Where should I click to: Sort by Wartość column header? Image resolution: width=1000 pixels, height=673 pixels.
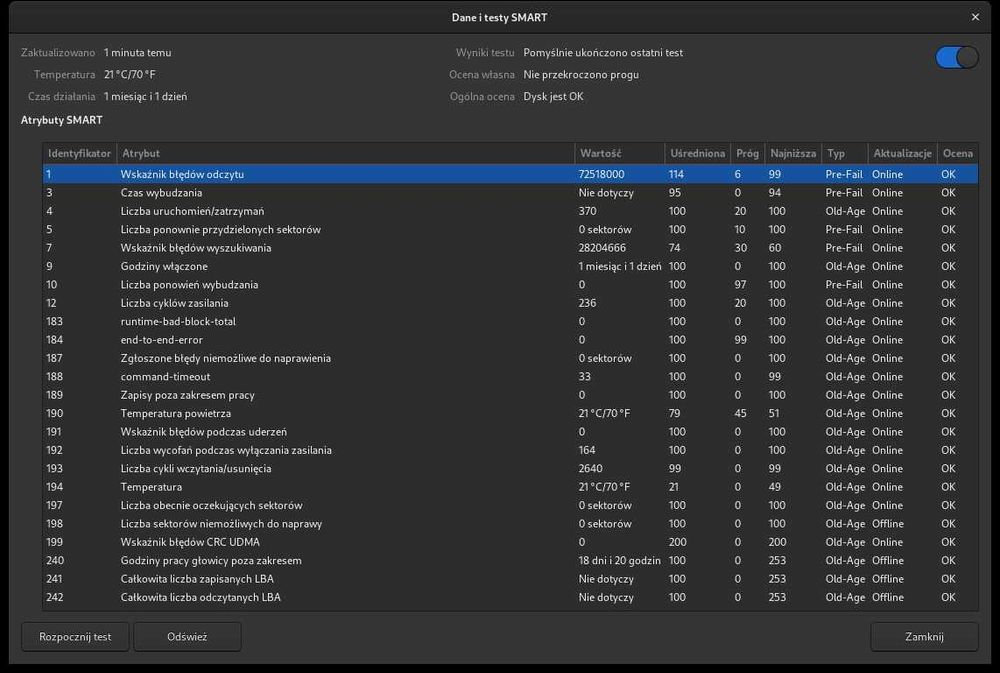coord(619,153)
